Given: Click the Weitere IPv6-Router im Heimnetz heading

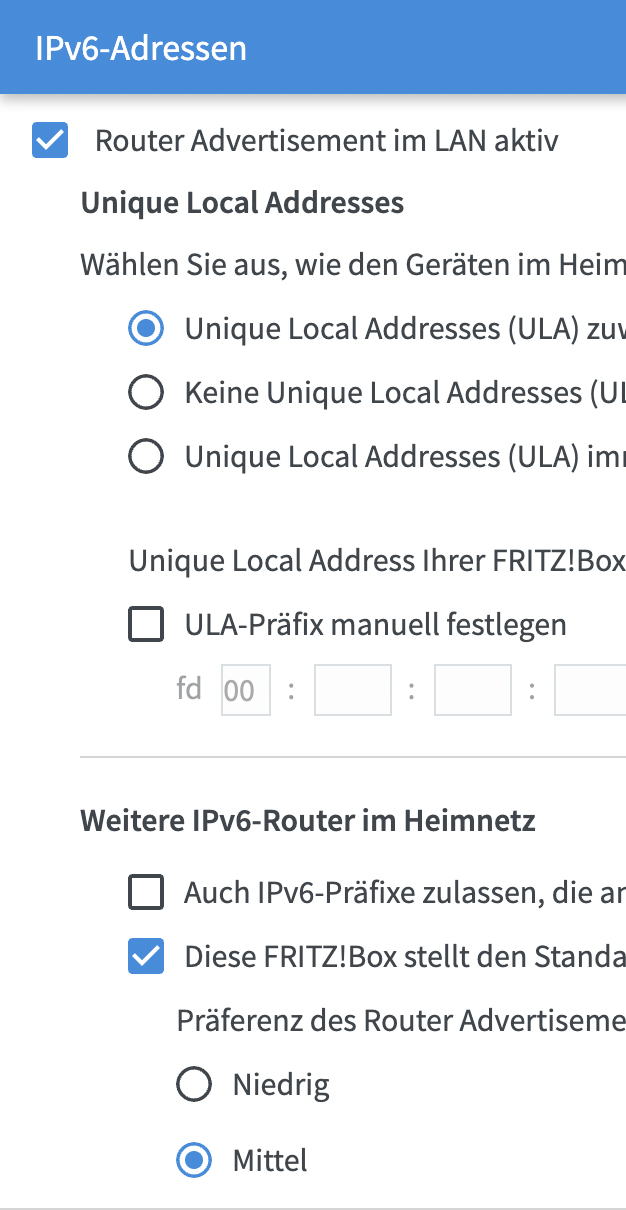Looking at the screenshot, I should coord(308,821).
